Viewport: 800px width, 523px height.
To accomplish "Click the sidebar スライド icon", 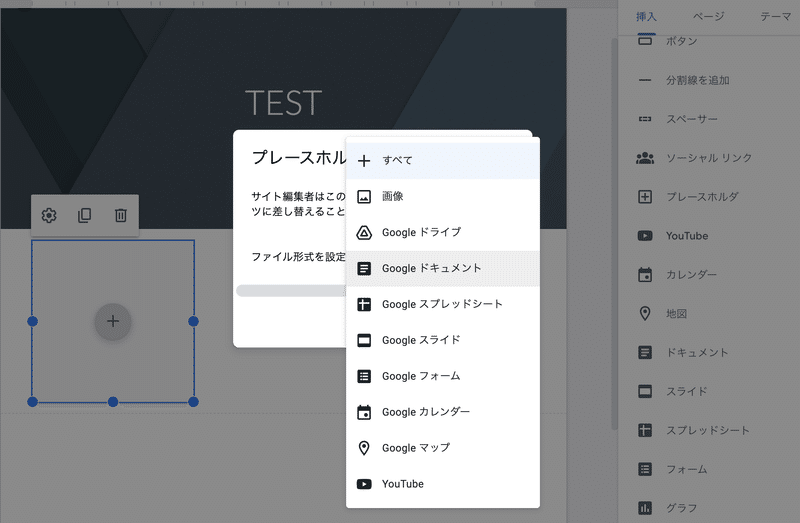I will pyautogui.click(x=645, y=391).
